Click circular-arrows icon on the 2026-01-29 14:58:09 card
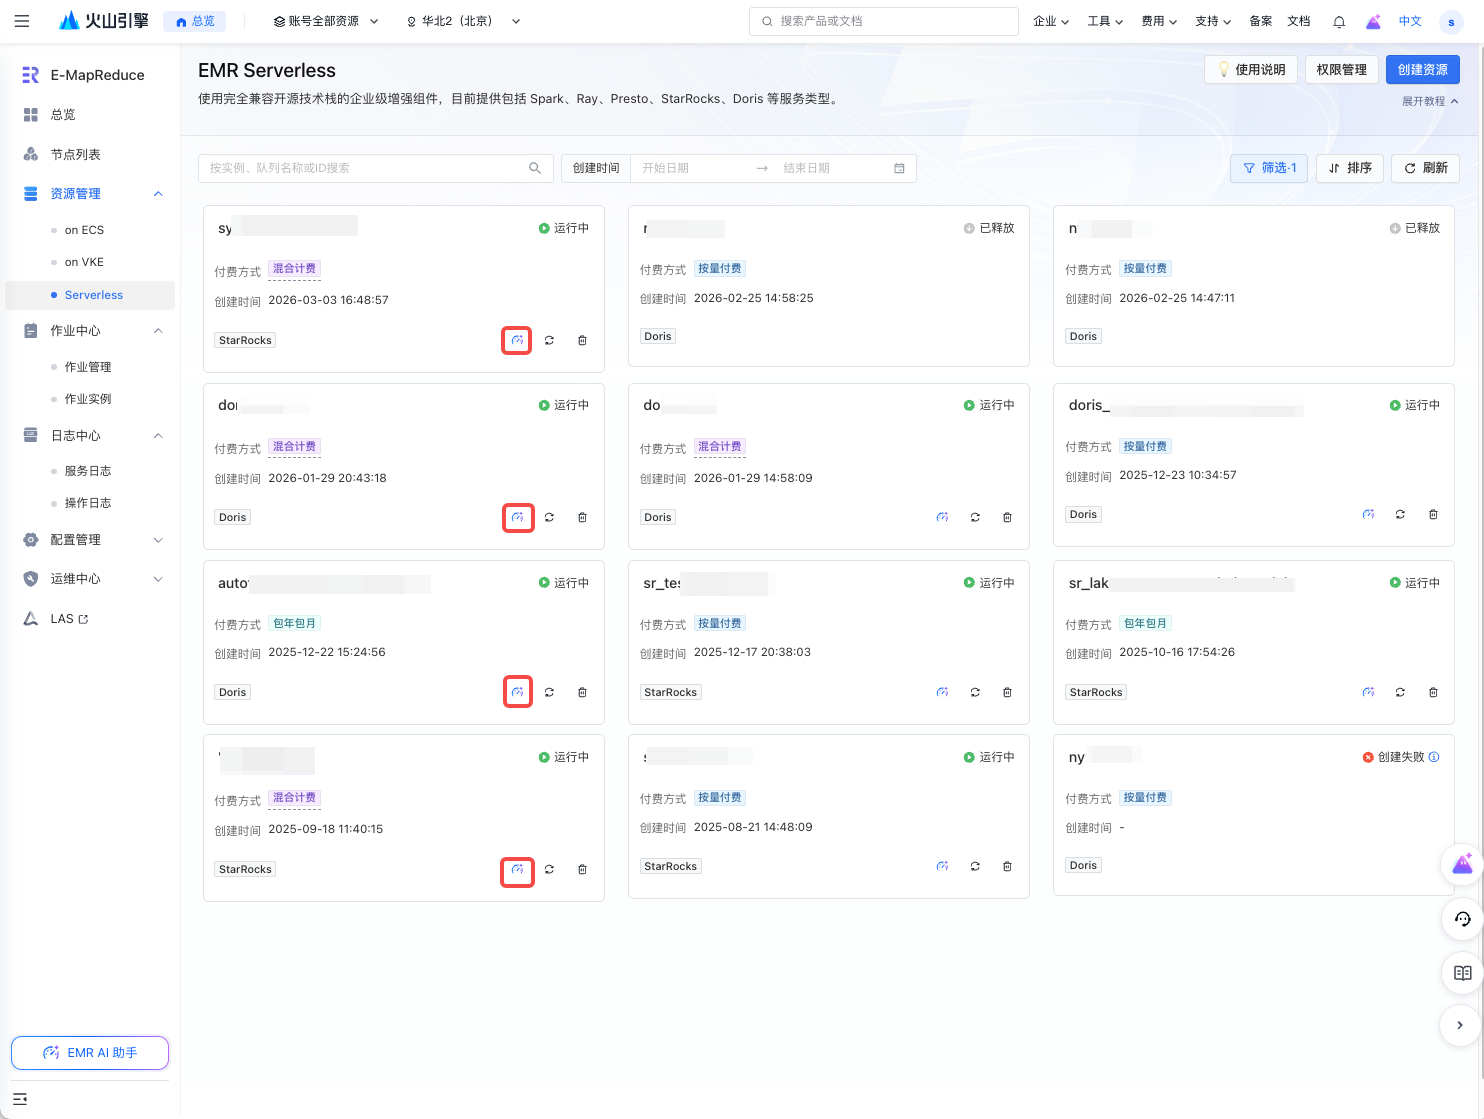Screen dimensions: 1484x1119 point(975,517)
